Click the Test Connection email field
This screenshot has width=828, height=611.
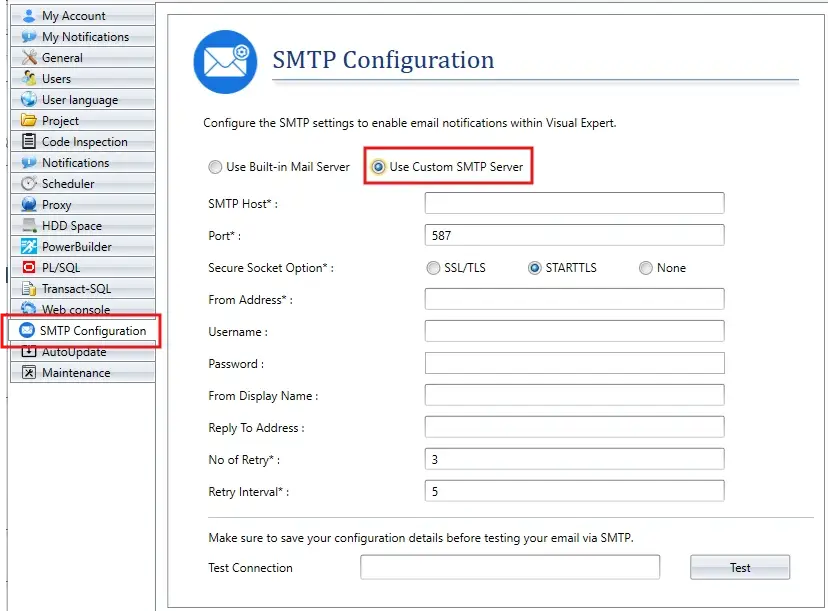[510, 567]
